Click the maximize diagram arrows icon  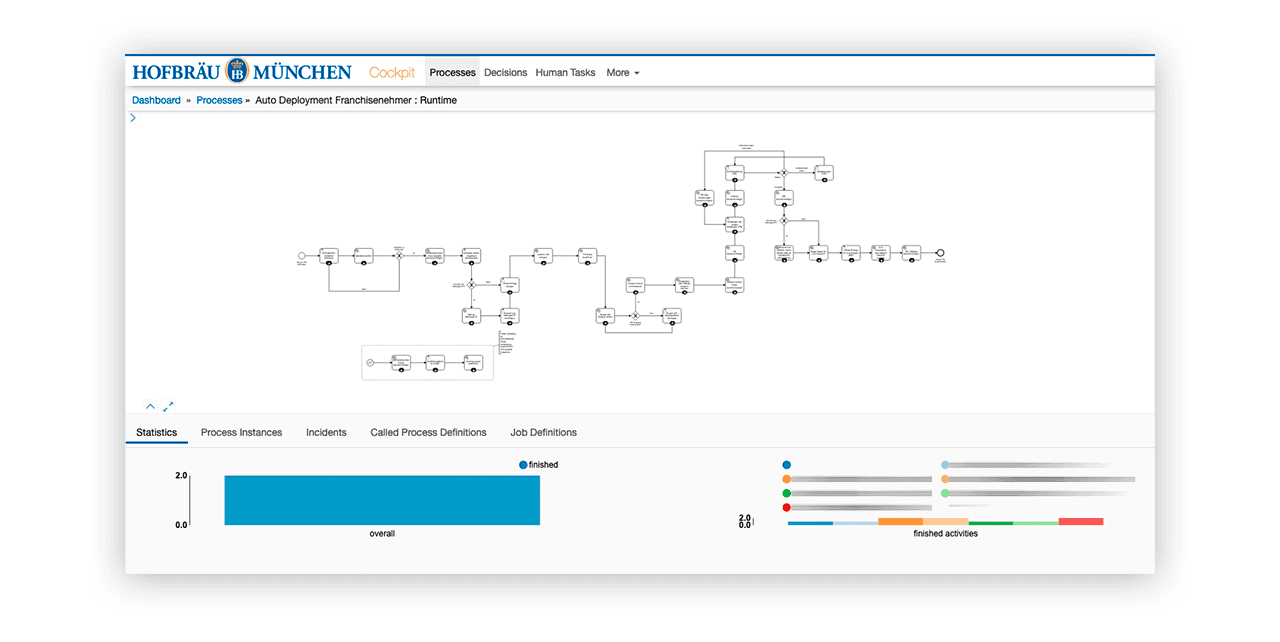pyautogui.click(x=168, y=407)
